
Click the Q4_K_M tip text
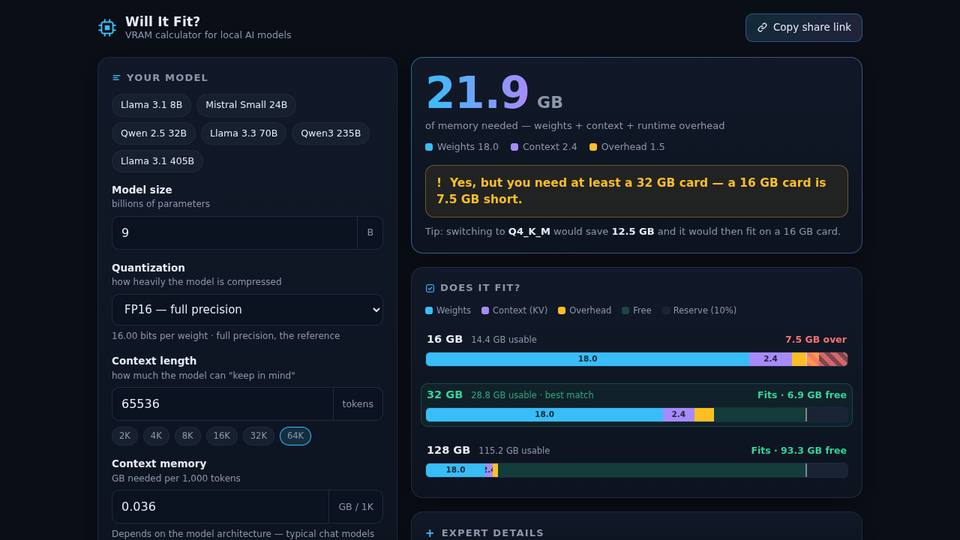tap(529, 231)
